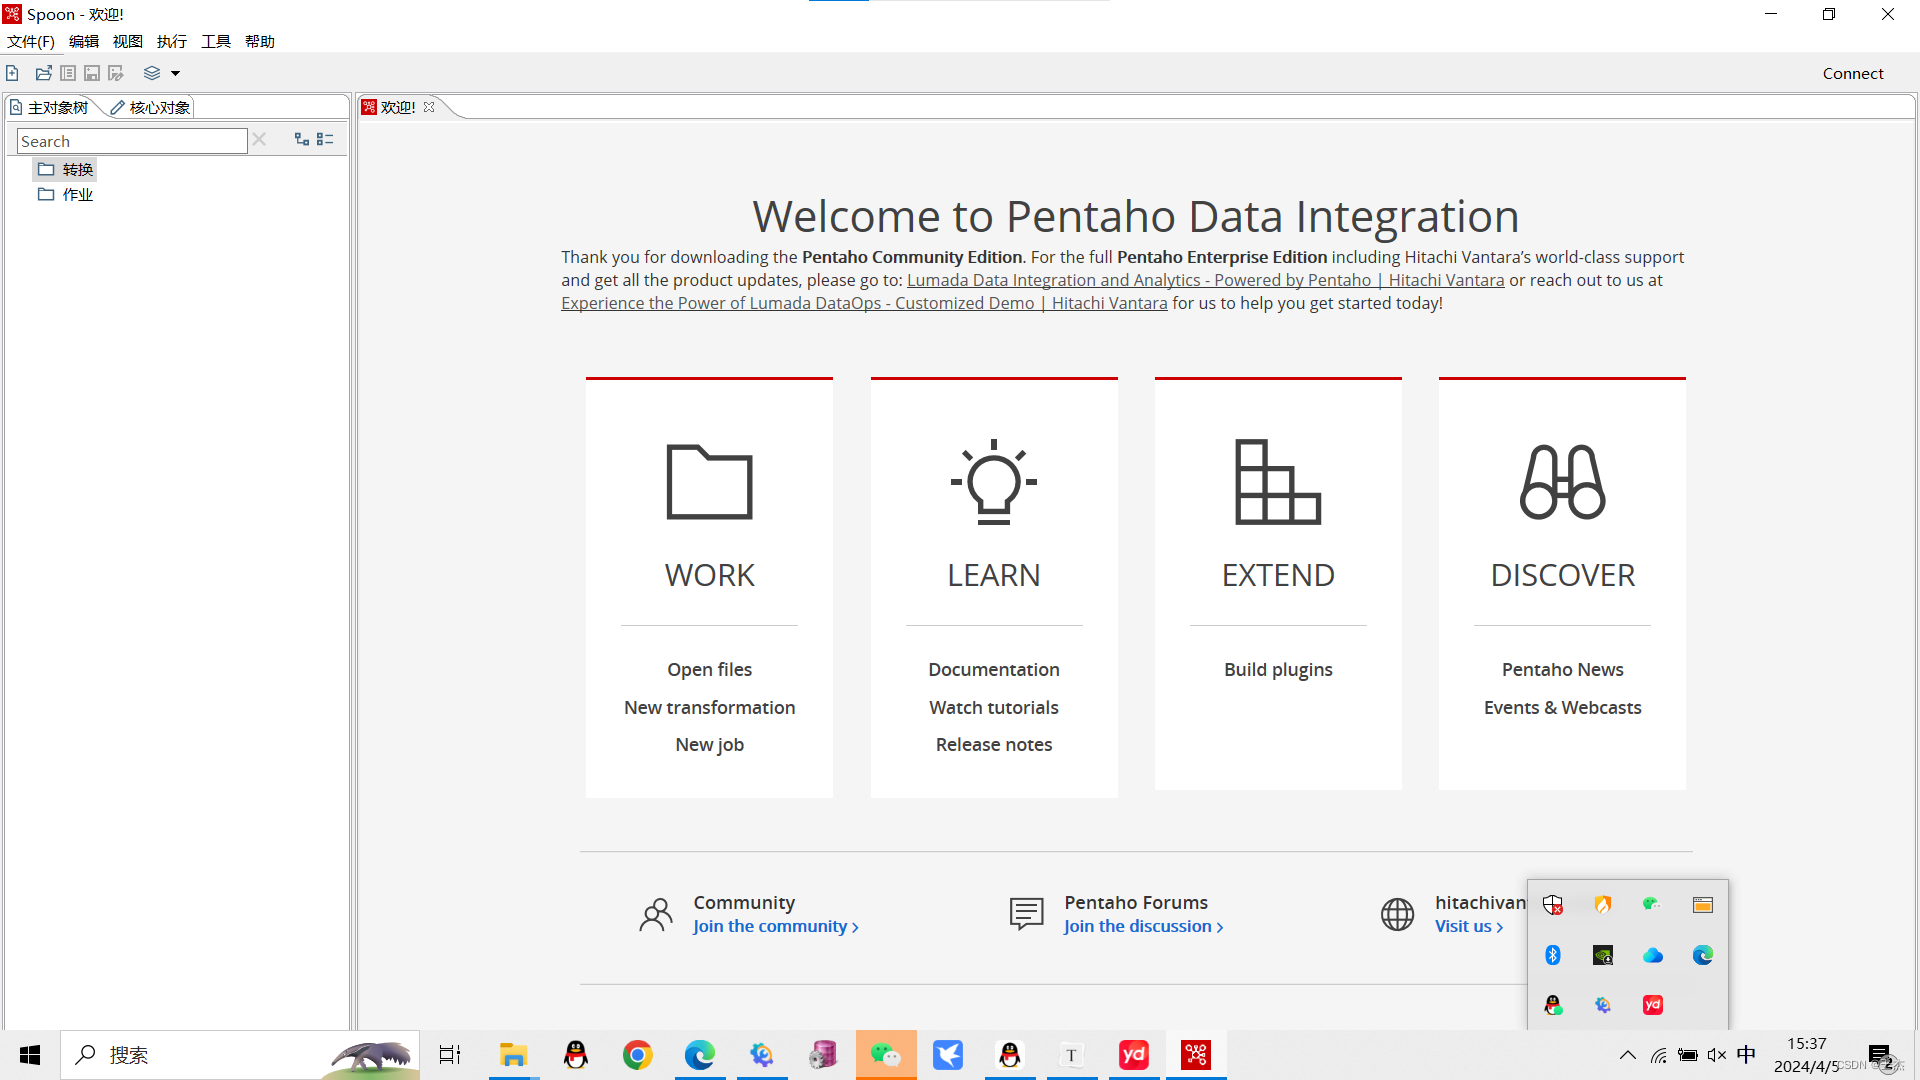Open the 文件(F) menu
This screenshot has width=1920, height=1080.
[31, 41]
